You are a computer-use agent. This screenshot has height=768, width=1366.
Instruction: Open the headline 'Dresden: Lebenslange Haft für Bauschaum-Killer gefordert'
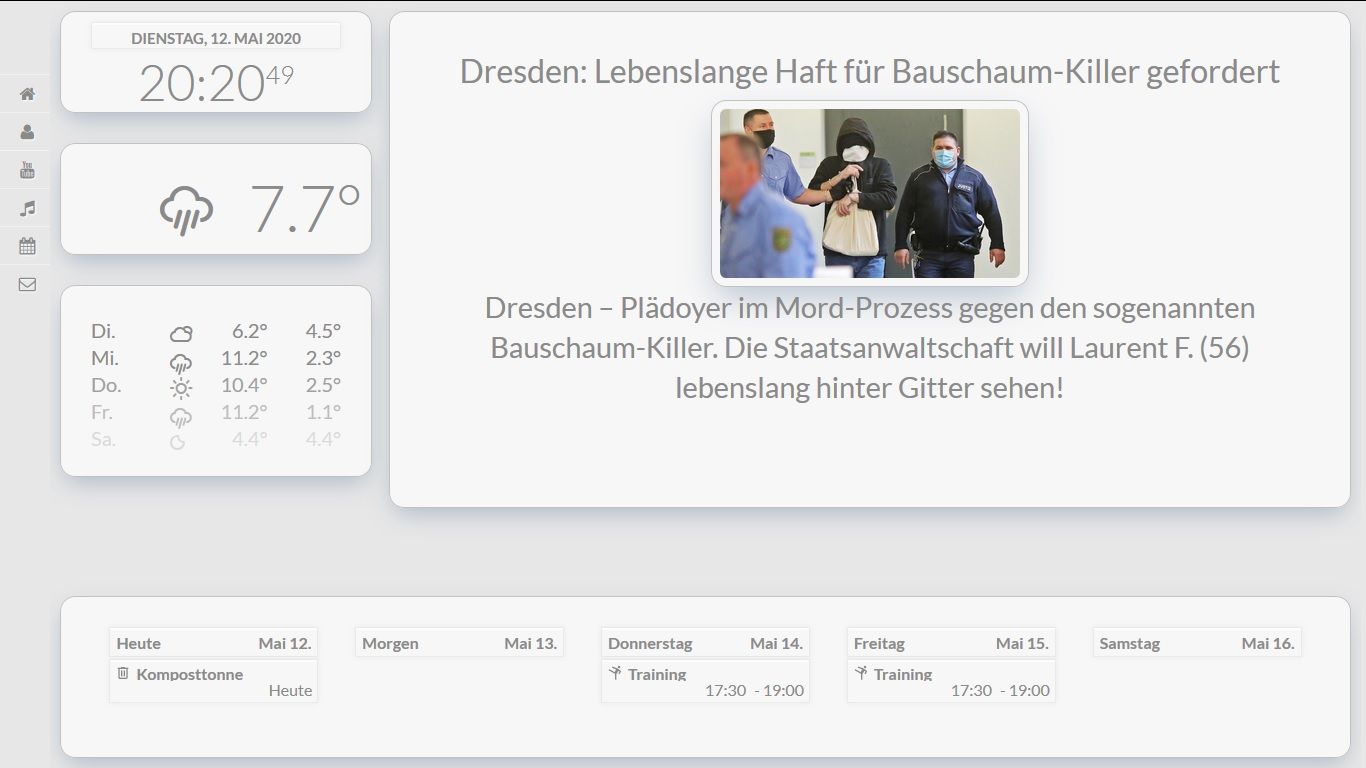[870, 72]
